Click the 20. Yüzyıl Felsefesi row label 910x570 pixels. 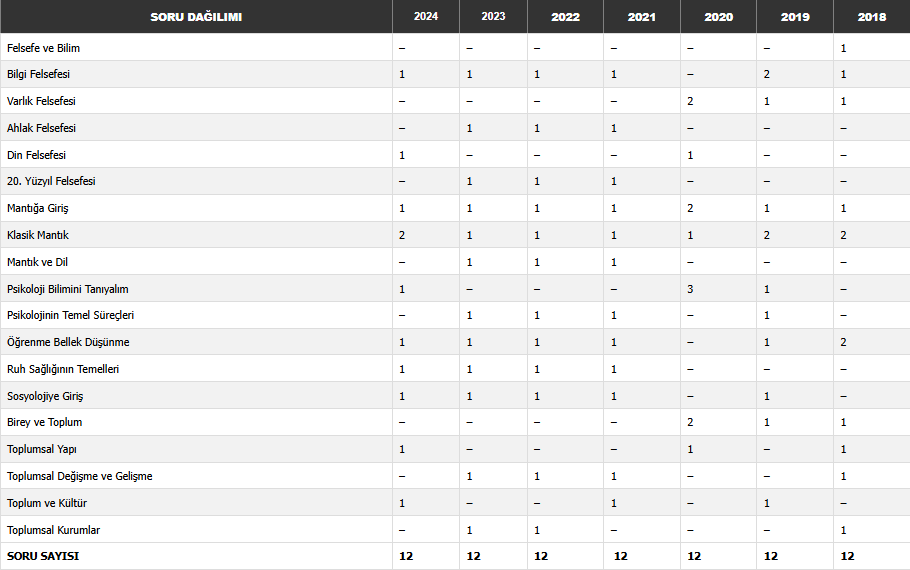(x=51, y=181)
